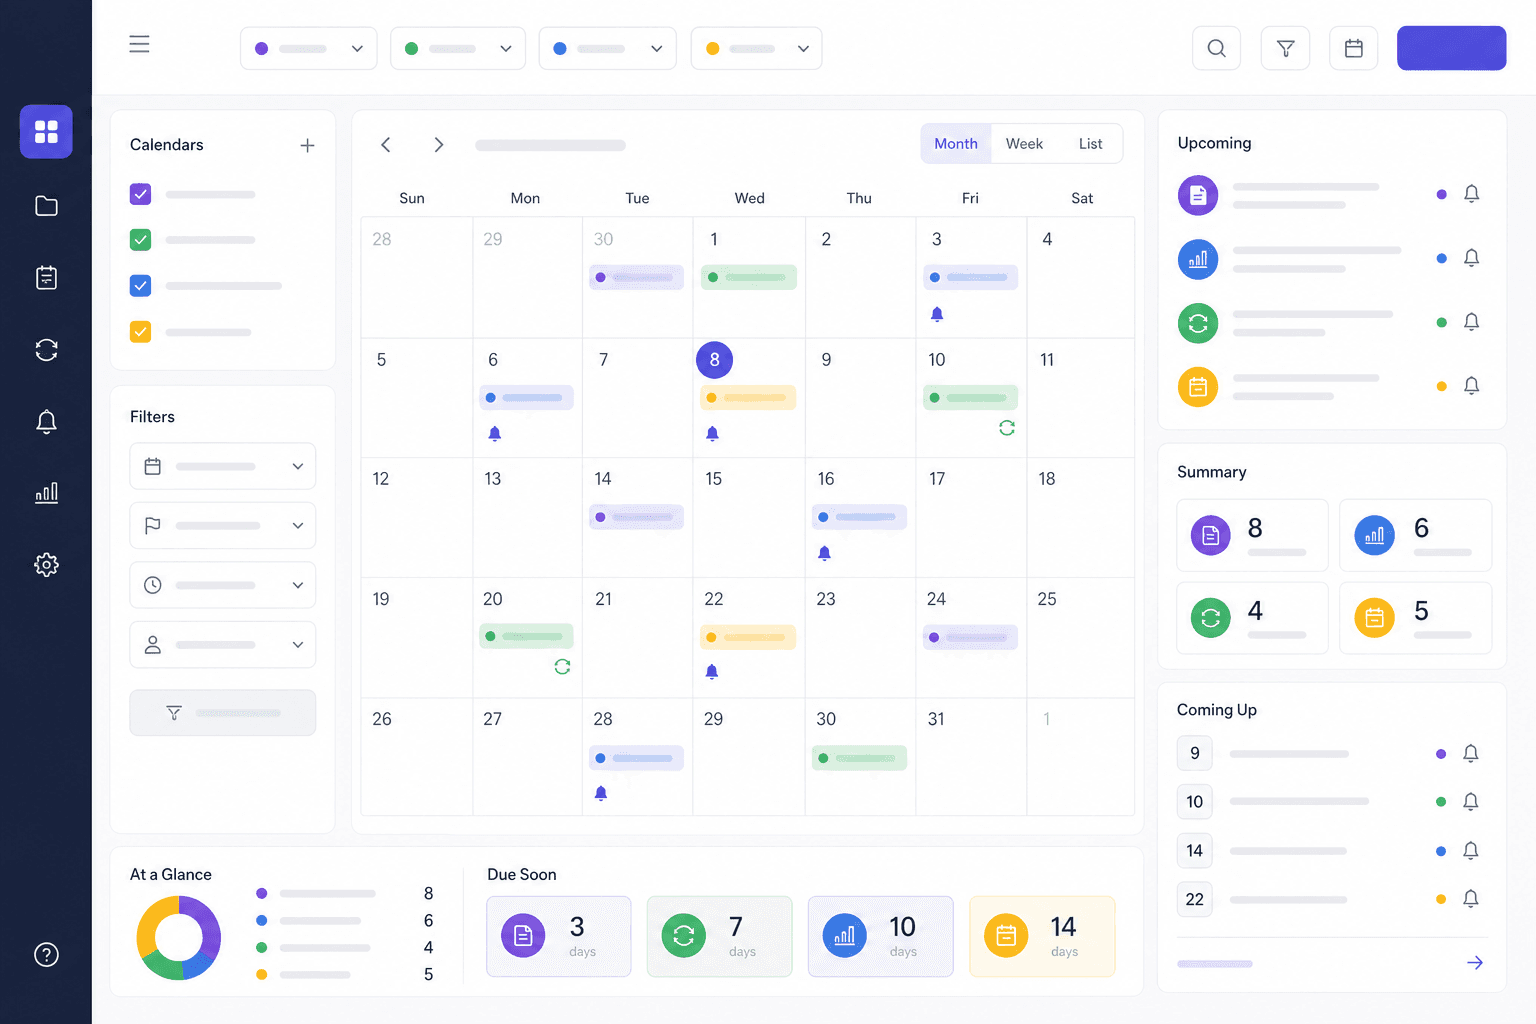Go to previous month arrow

(386, 145)
